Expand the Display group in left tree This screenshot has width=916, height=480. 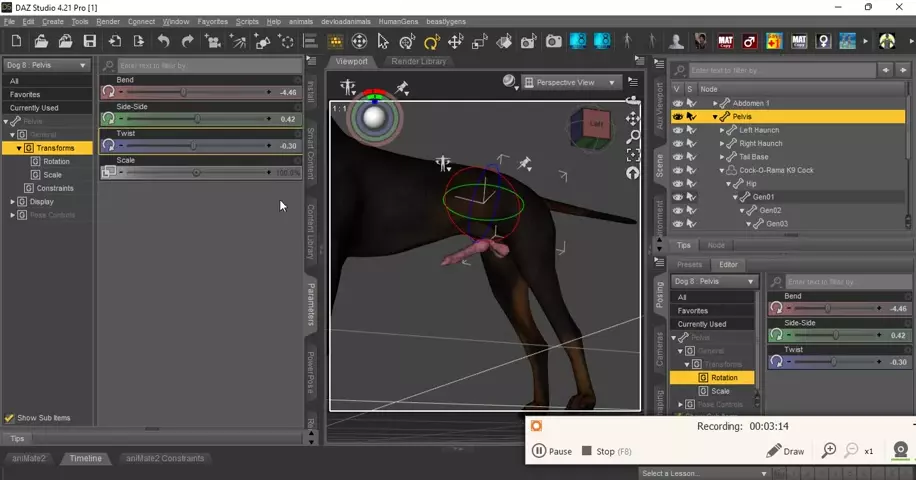coord(13,201)
